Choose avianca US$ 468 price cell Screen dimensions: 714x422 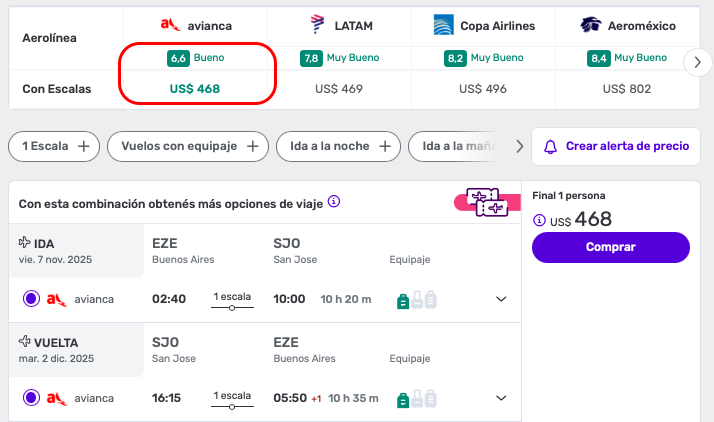click(195, 89)
